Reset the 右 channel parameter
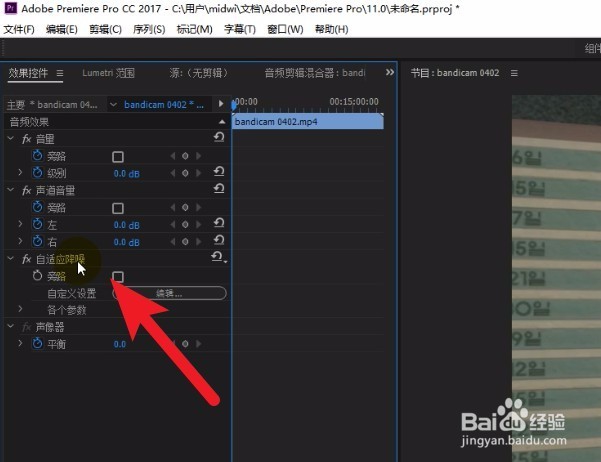This screenshot has width=601, height=462. (x=219, y=240)
